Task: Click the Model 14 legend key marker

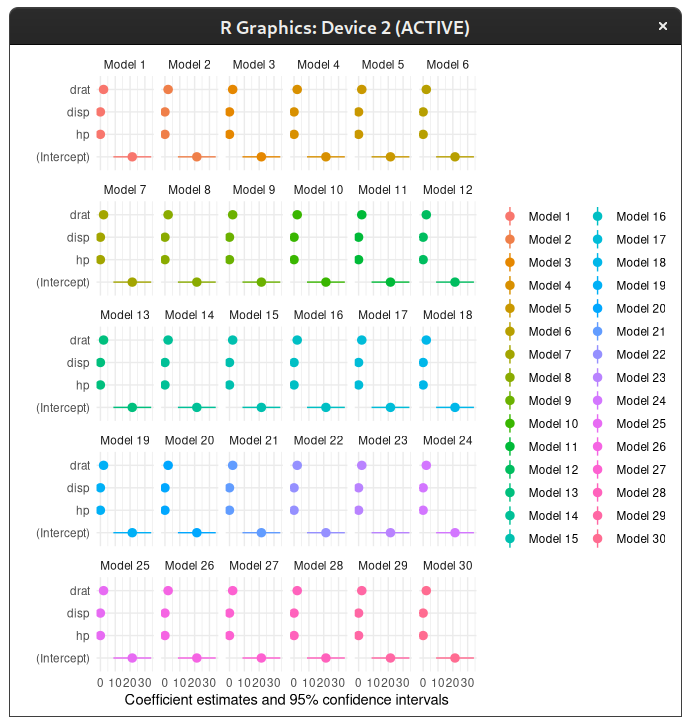Action: 510,516
